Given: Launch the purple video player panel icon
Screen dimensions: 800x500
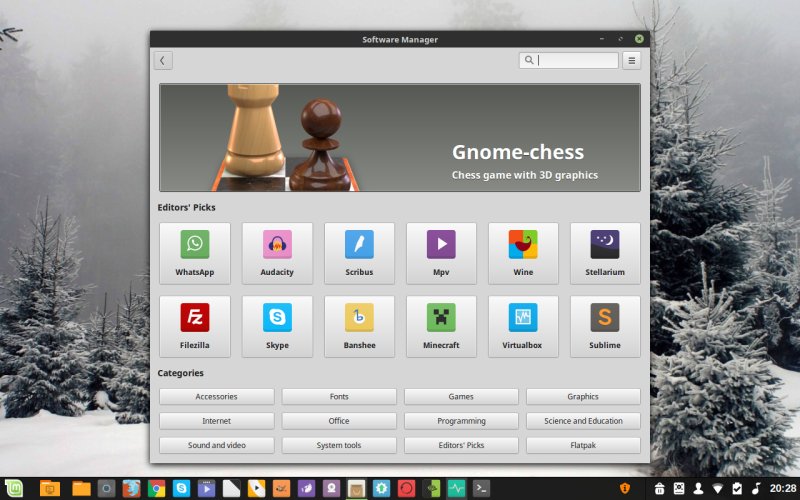Looking at the screenshot, I should pyautogui.click(x=206, y=489).
